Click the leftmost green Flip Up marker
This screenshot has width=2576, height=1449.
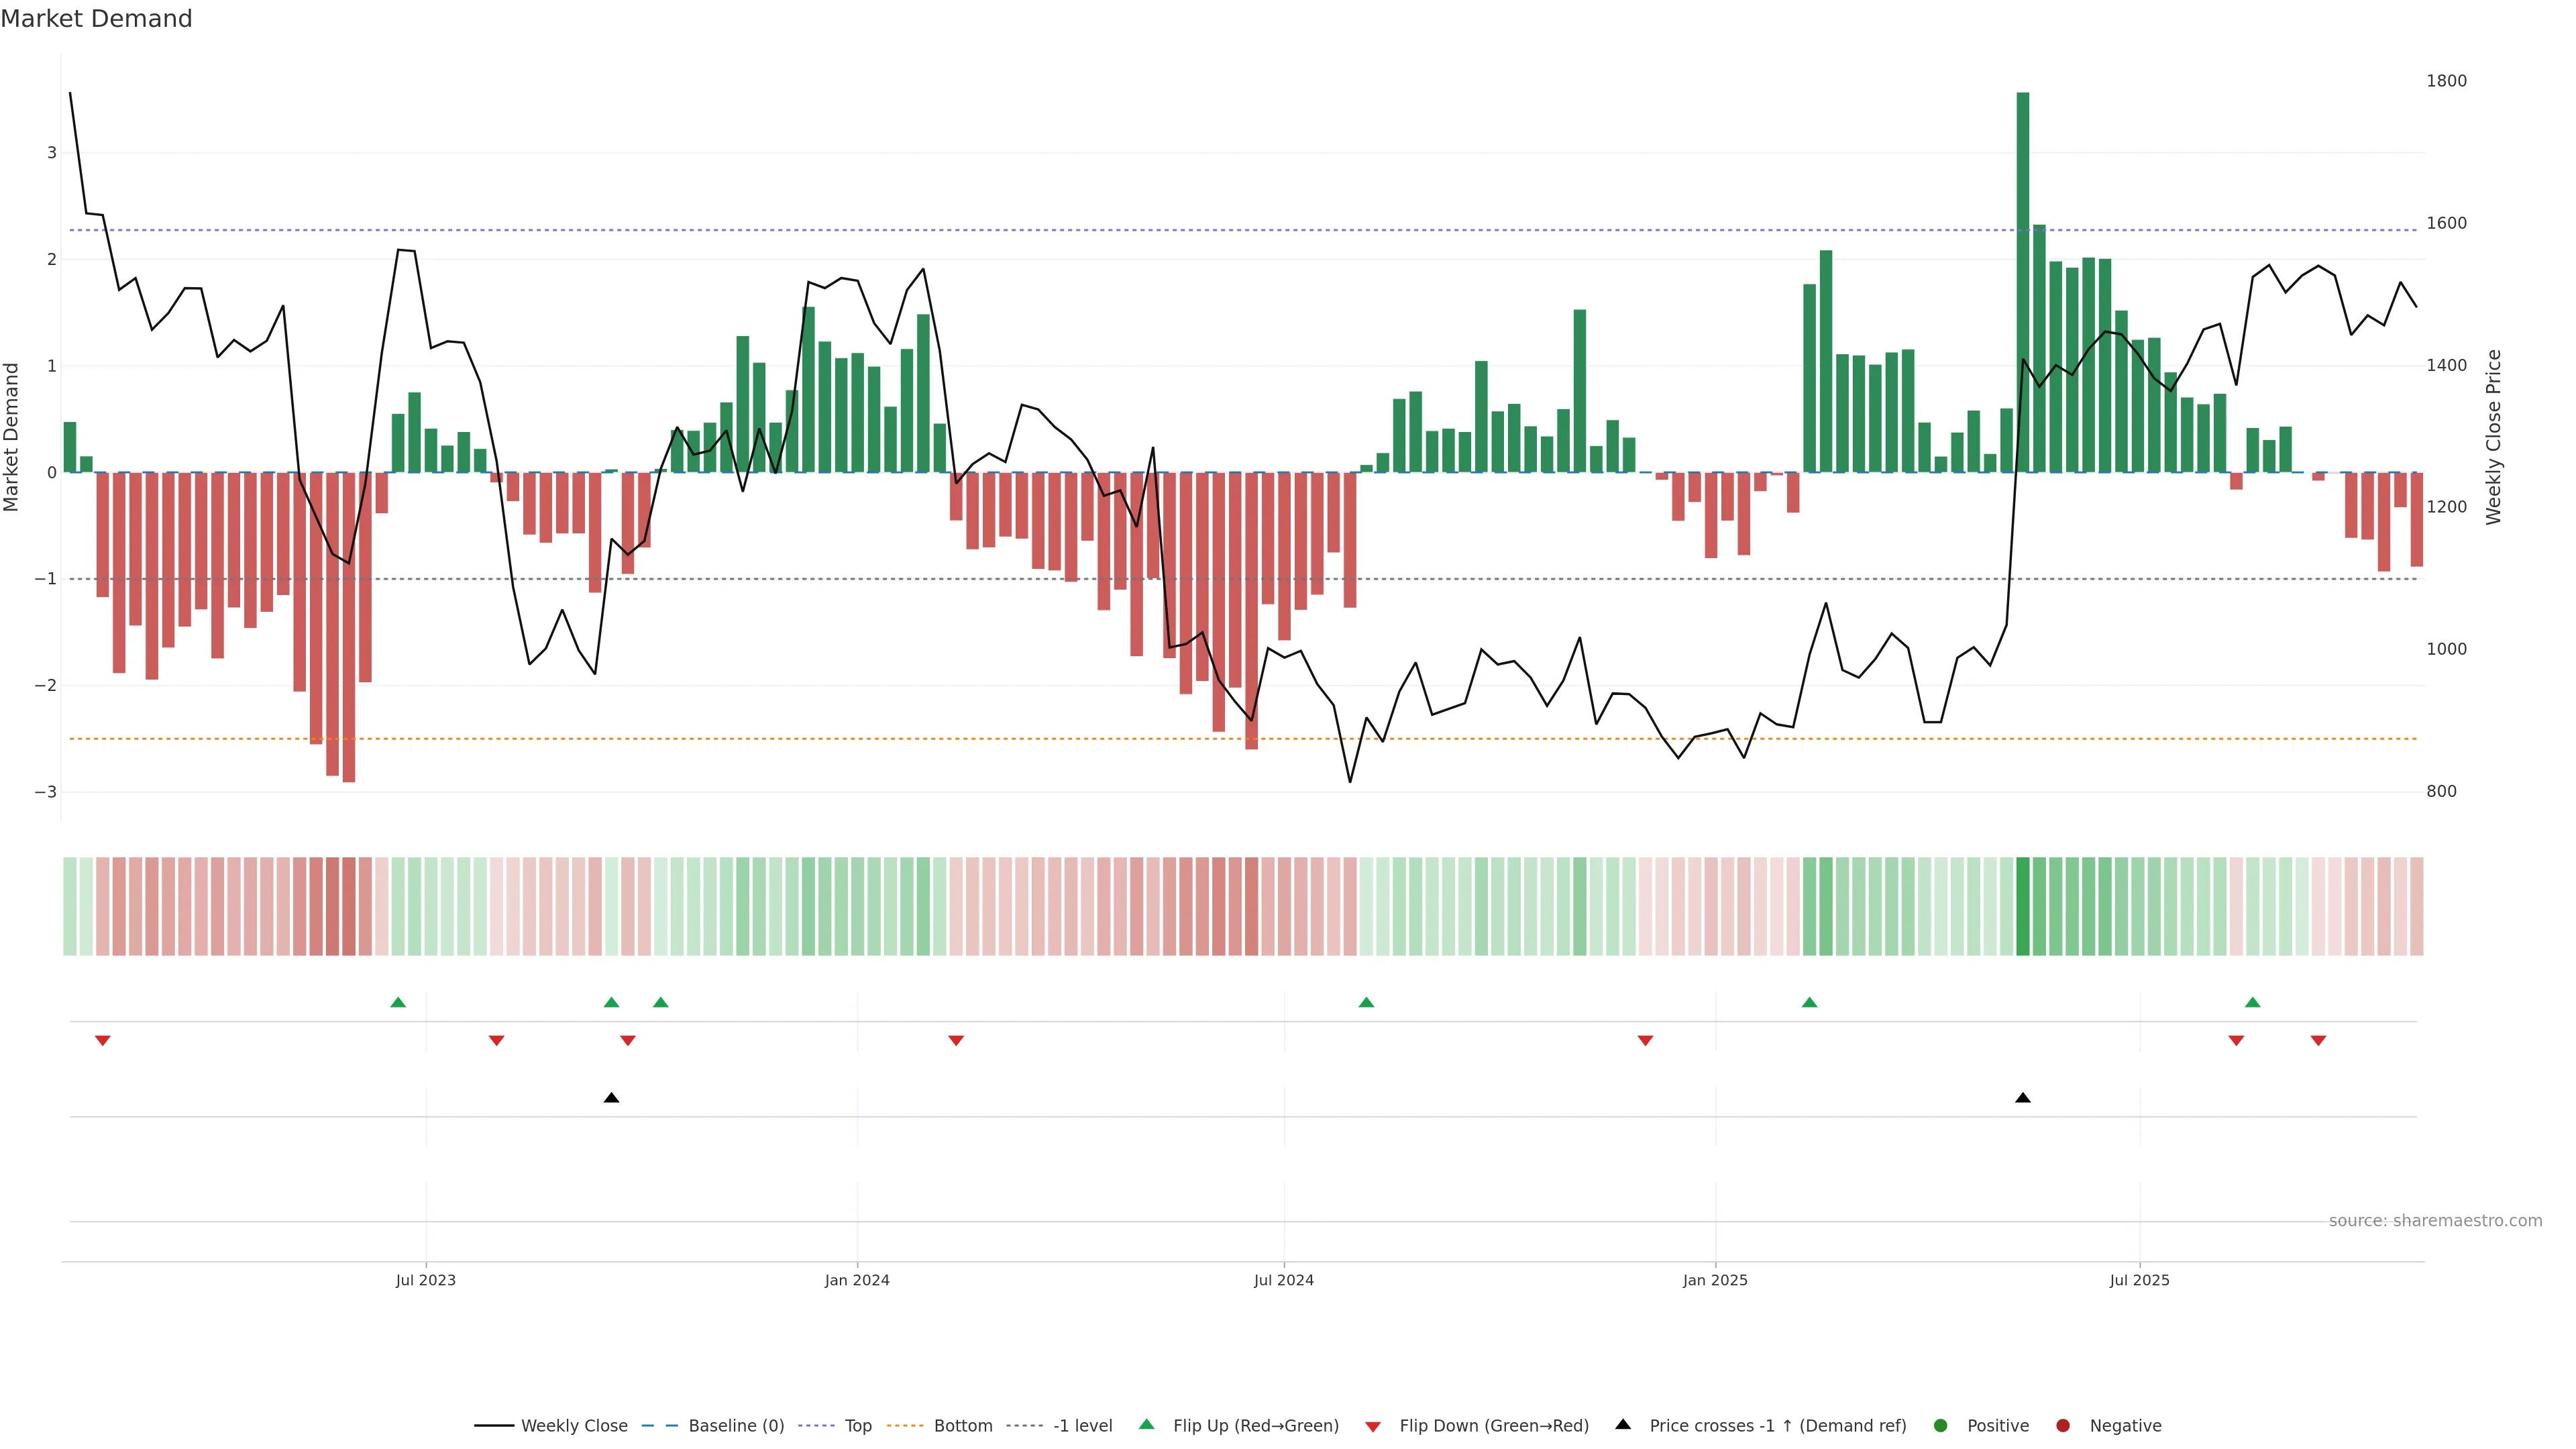point(398,1002)
